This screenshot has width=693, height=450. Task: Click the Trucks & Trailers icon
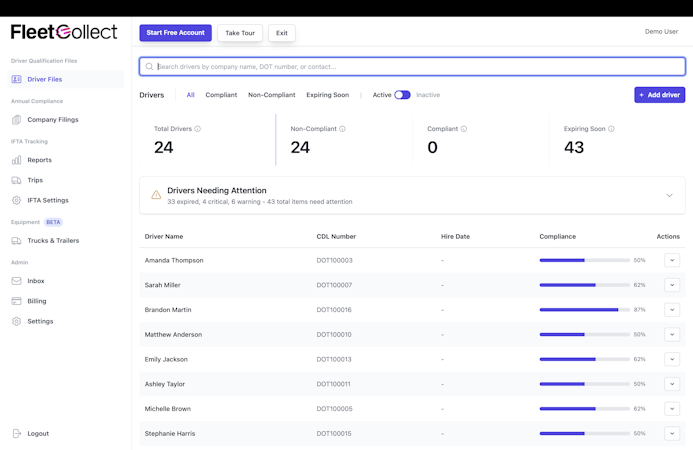pyautogui.click(x=16, y=241)
